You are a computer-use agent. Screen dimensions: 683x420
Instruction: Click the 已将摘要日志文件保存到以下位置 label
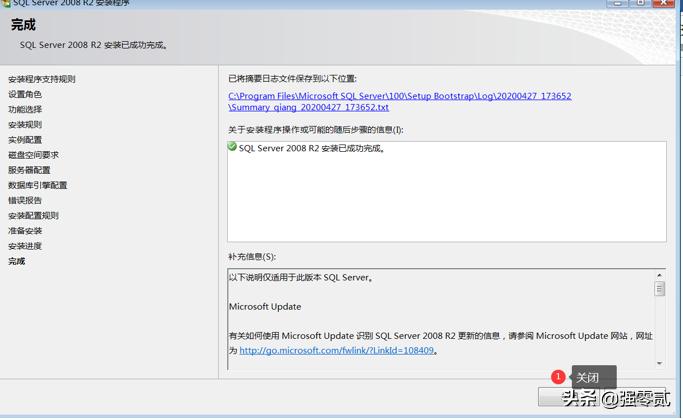tap(292, 79)
